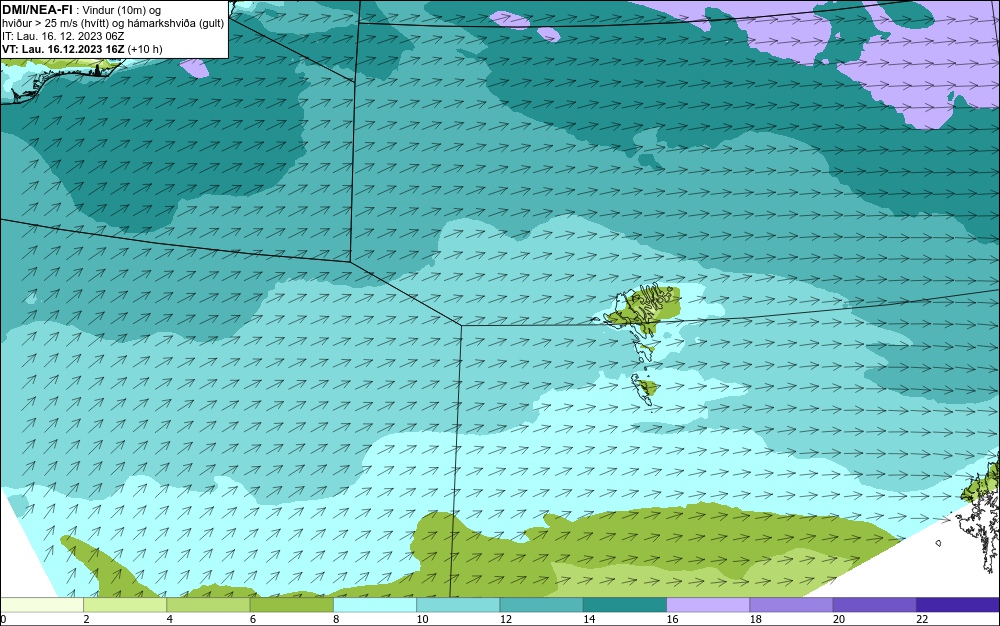This screenshot has width=1000, height=626.
Task: Click the 20–22 violet legend swatch
Action: pyautogui.click(x=874, y=604)
